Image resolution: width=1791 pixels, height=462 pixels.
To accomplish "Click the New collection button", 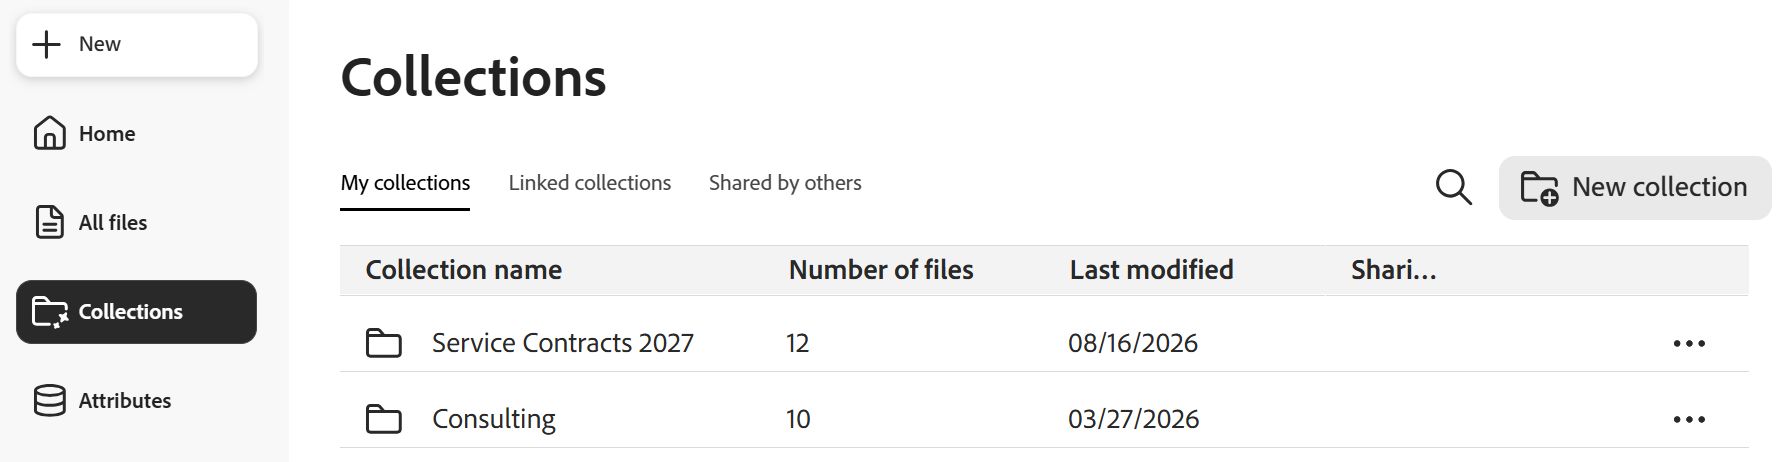I will click(1635, 187).
